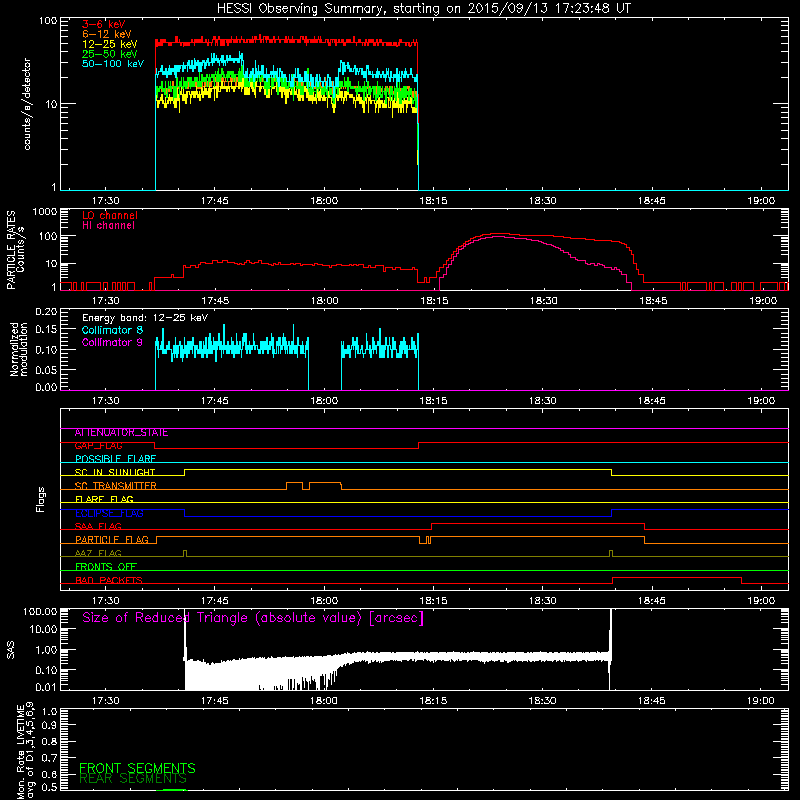Click the "PARTICLE_FLAG" flag label
The height and width of the screenshot is (800, 800).
click(x=112, y=540)
